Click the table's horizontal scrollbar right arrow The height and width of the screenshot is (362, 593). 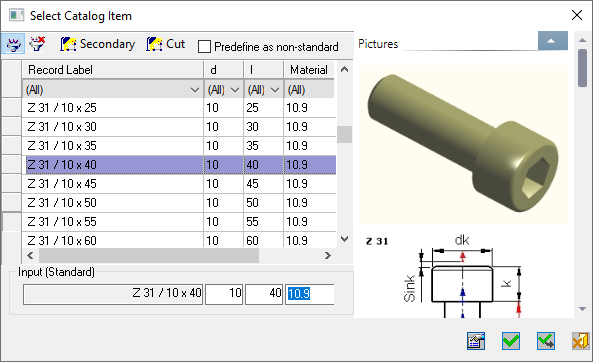point(328,256)
